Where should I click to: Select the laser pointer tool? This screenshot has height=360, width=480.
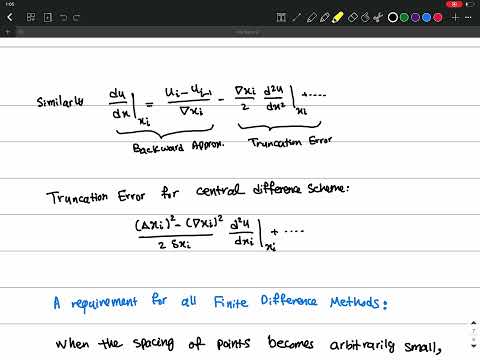[x=296, y=17]
